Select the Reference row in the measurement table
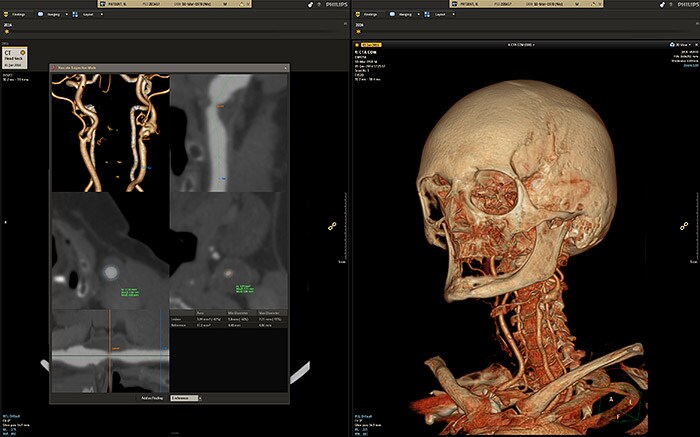Viewport: 700px width, 437px height. point(229,325)
